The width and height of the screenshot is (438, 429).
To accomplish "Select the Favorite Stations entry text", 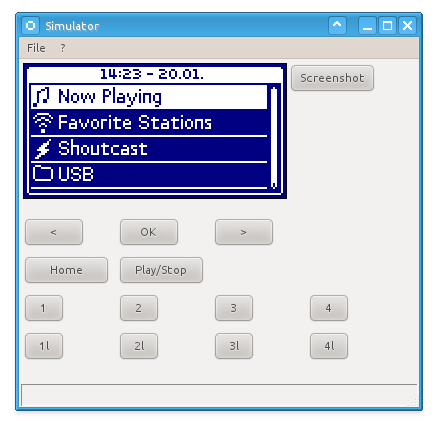I will pyautogui.click(x=135, y=122).
